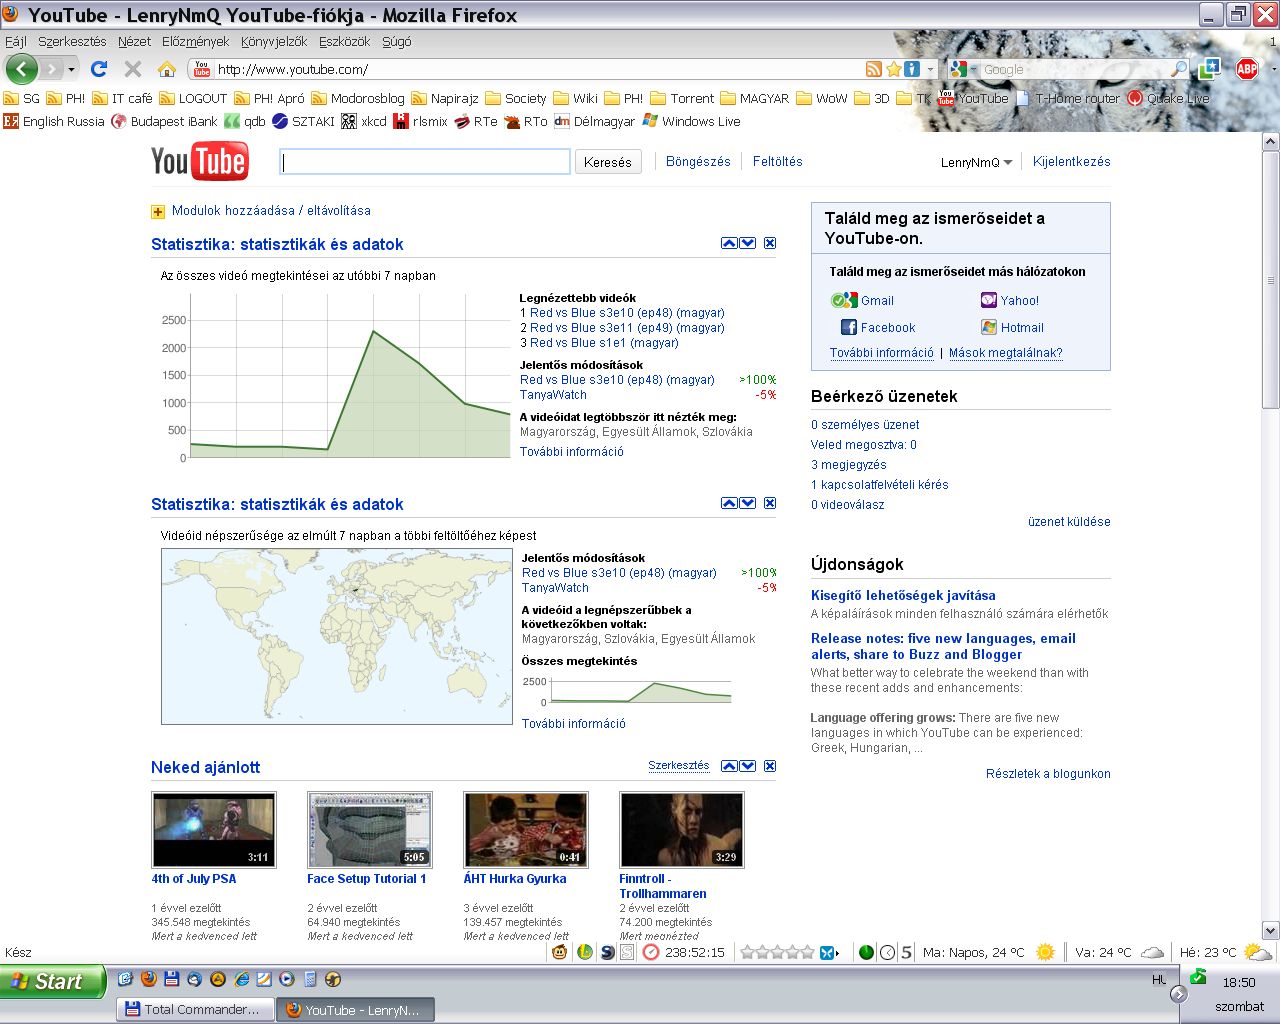This screenshot has height=1024, width=1280.
Task: Open the Eszközök menu
Action: click(344, 42)
